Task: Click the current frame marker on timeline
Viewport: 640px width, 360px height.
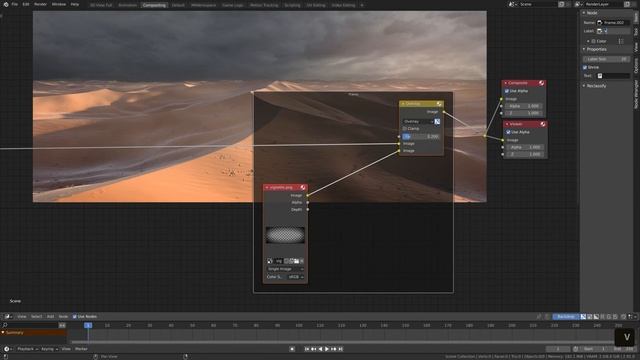Action: coord(88,325)
